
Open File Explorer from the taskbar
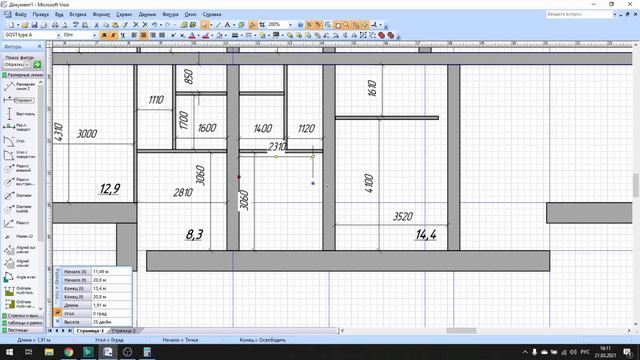[49, 352]
